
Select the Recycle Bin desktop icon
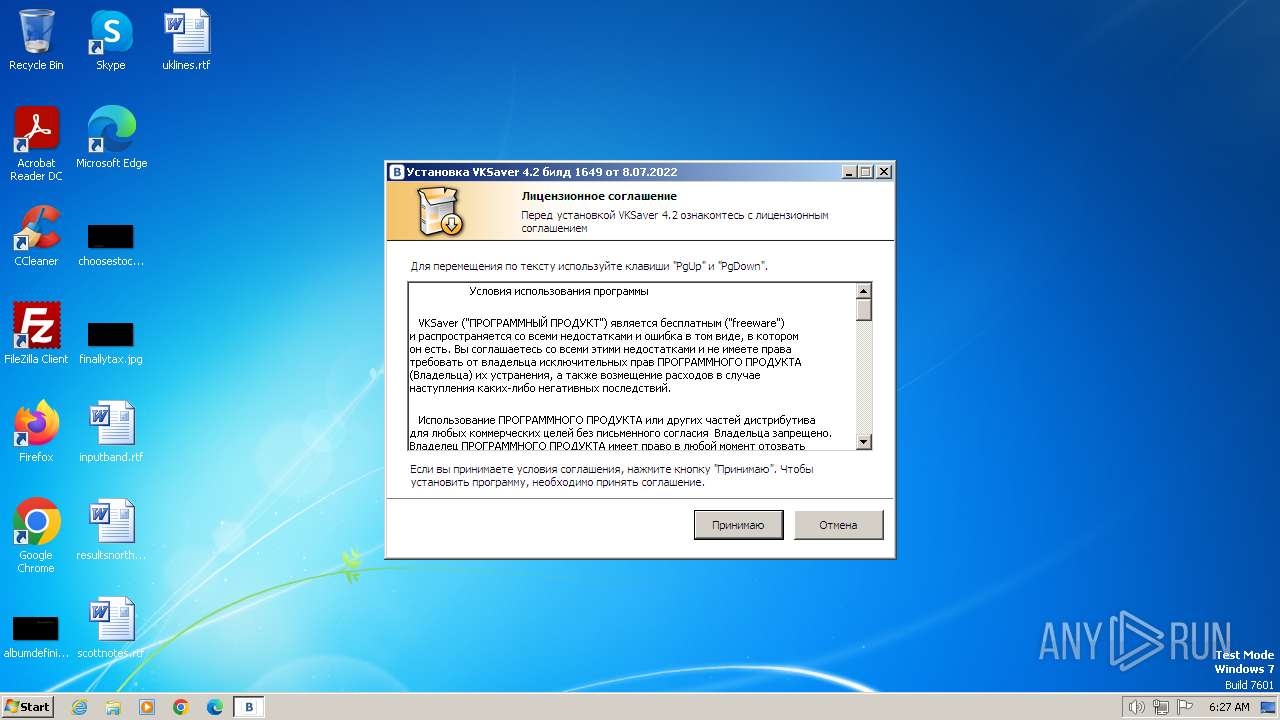click(x=36, y=40)
